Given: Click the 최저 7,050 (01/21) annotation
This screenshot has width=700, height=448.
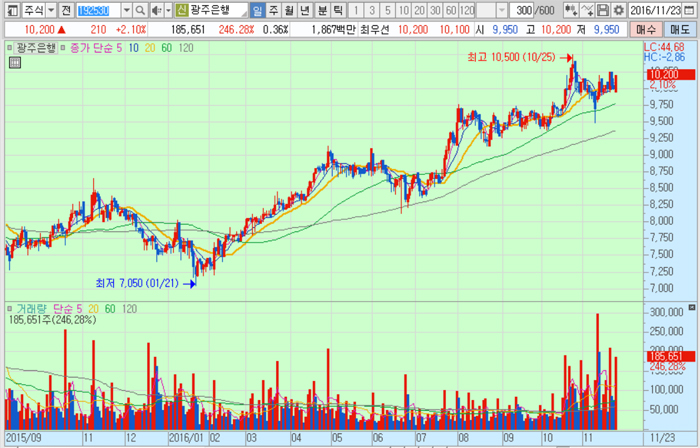Looking at the screenshot, I should pyautogui.click(x=137, y=283).
